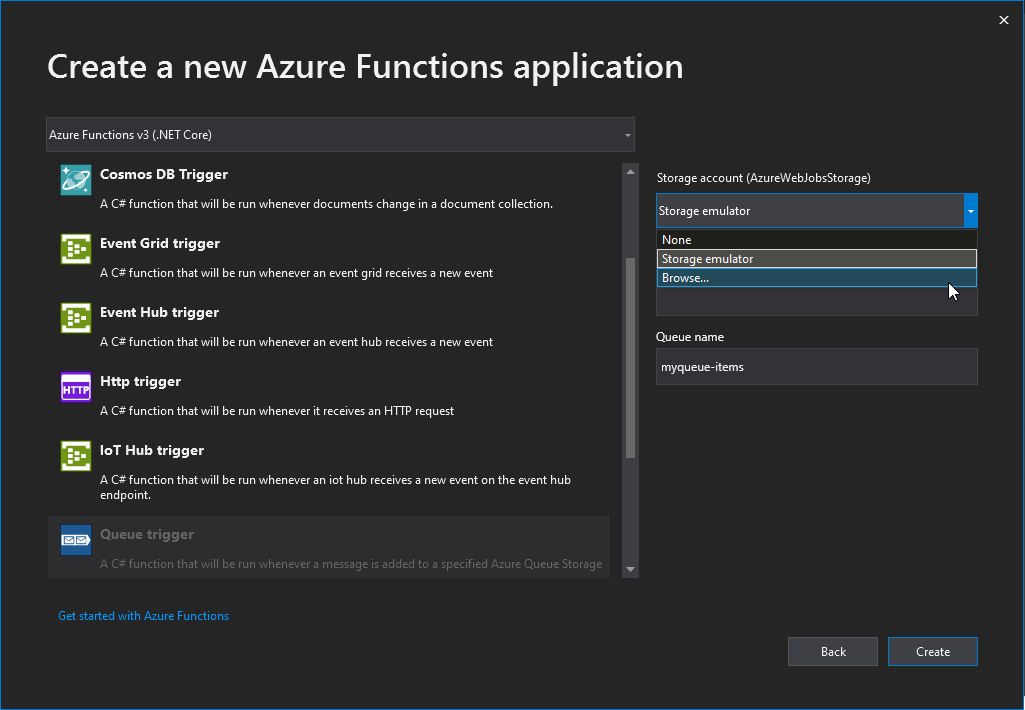This screenshot has width=1025, height=710.
Task: Select Event Grid trigger title
Action: click(x=160, y=243)
